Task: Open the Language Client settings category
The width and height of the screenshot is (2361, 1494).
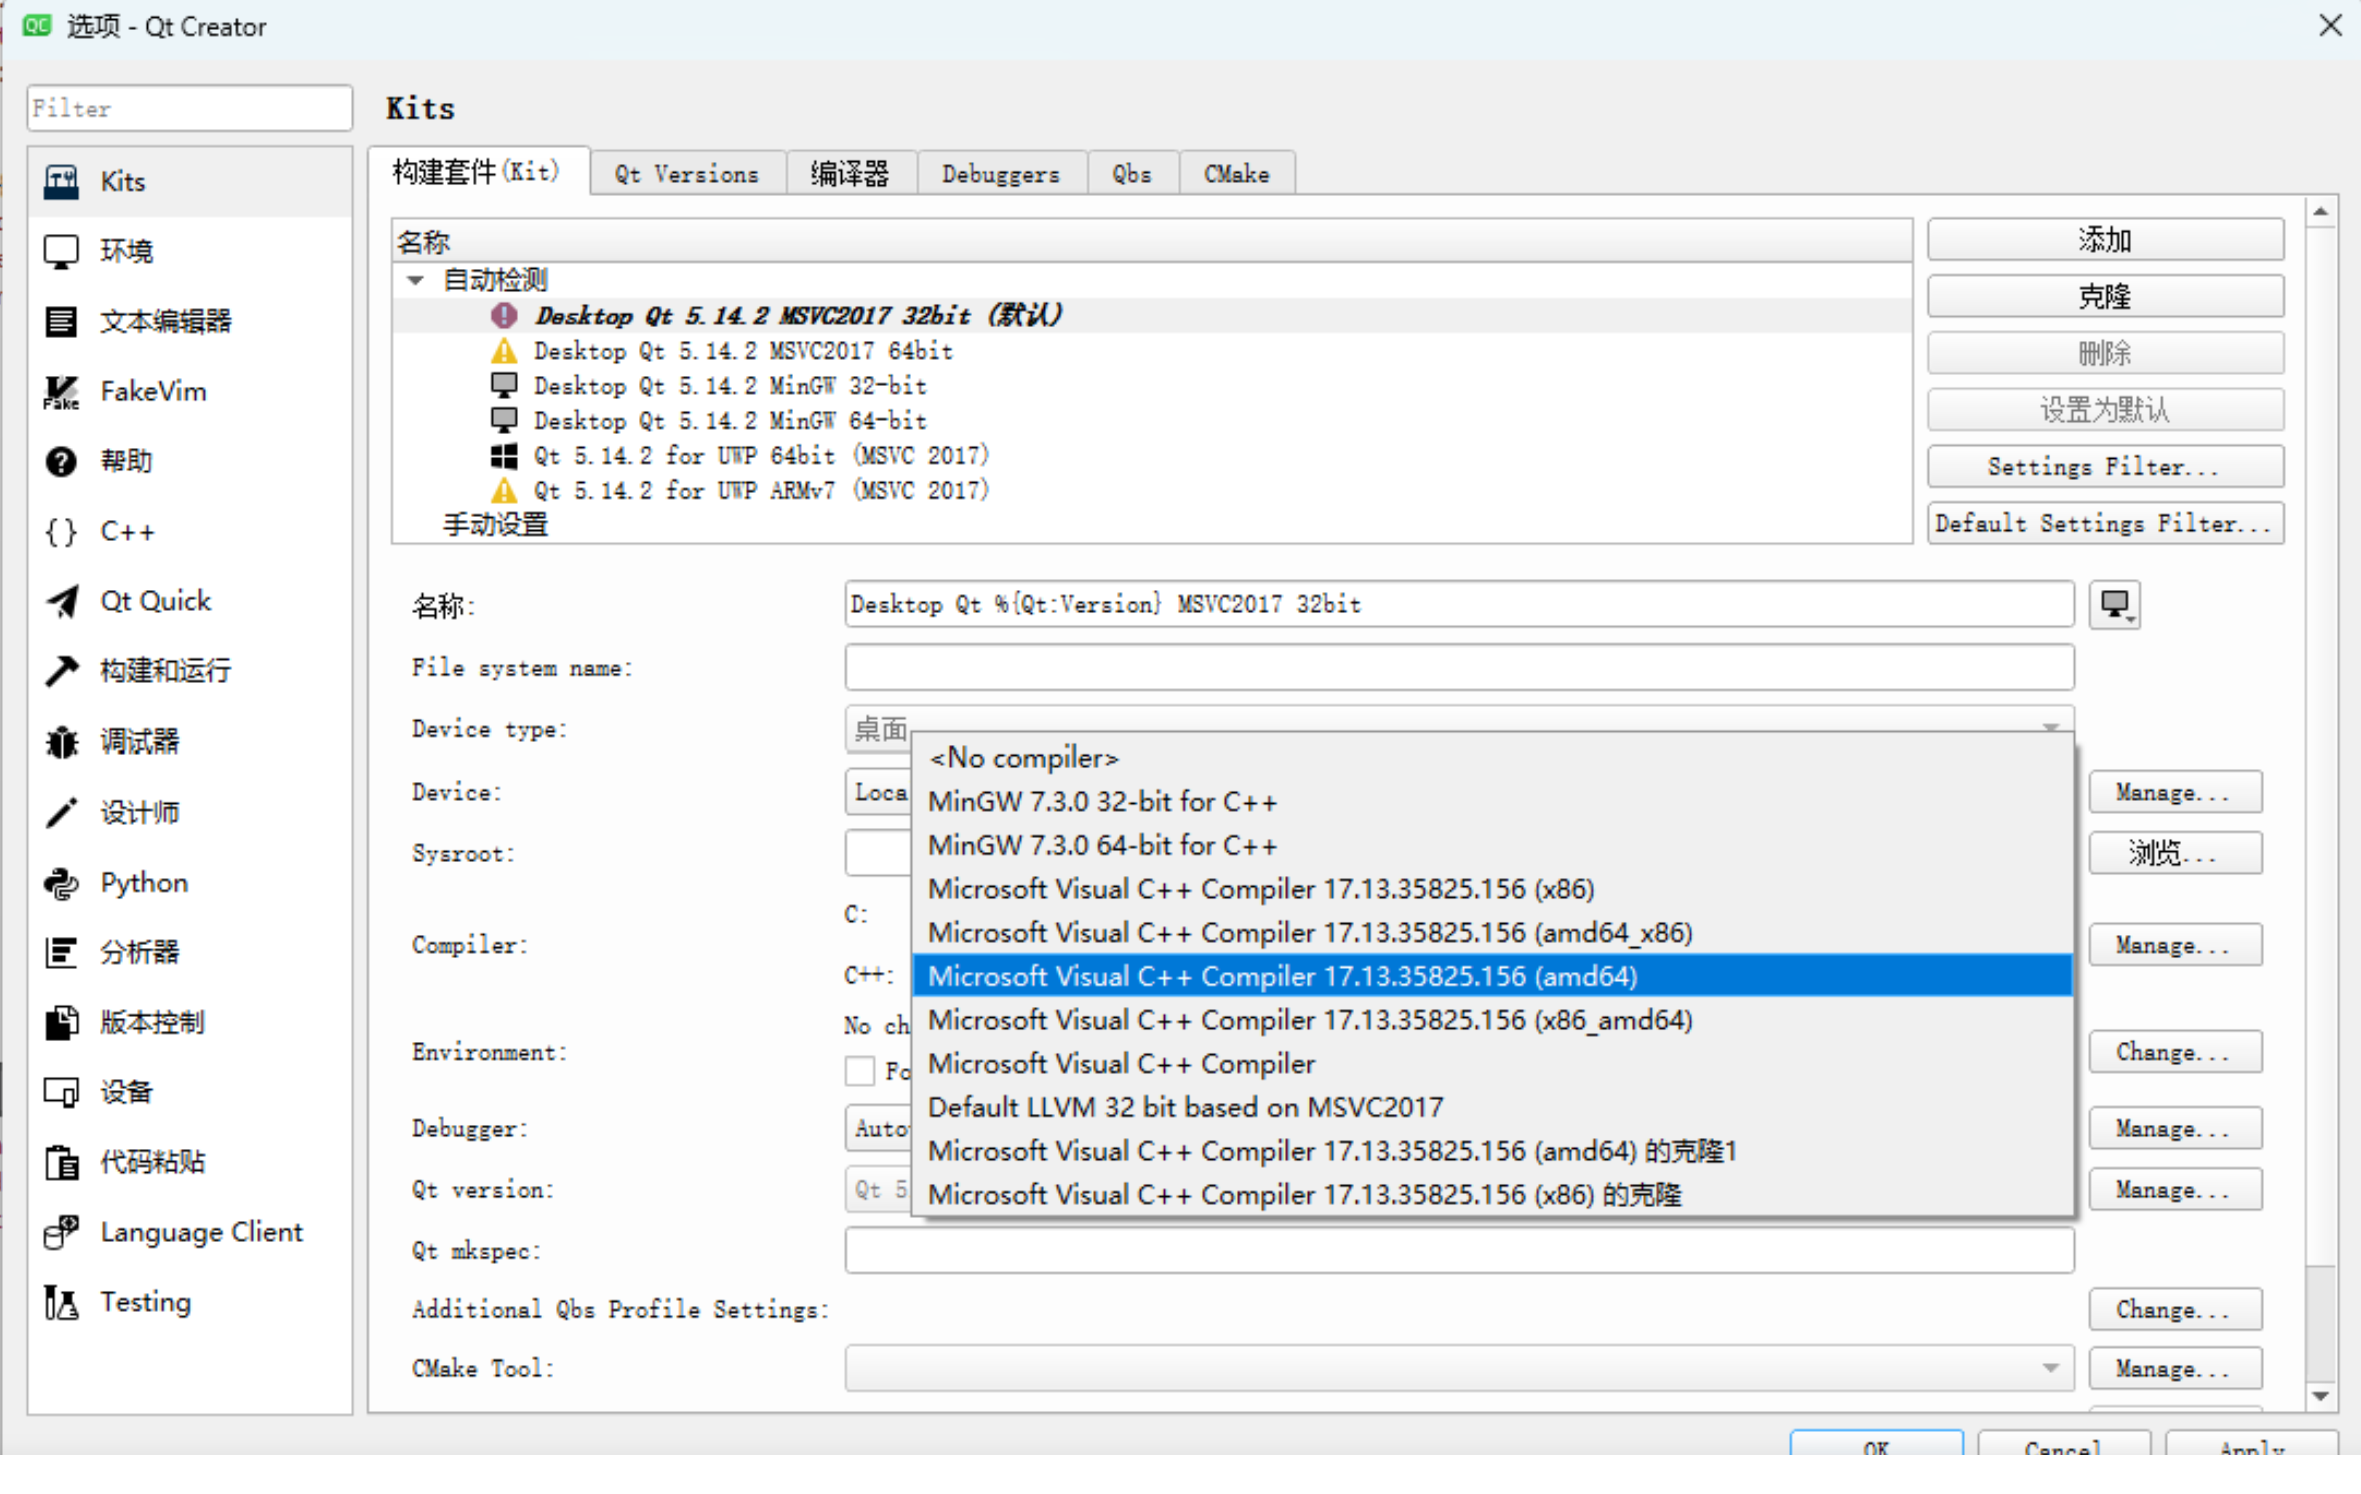Action: coord(200,1232)
